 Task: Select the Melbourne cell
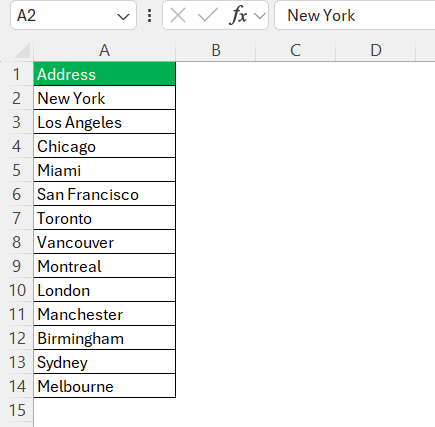104,386
